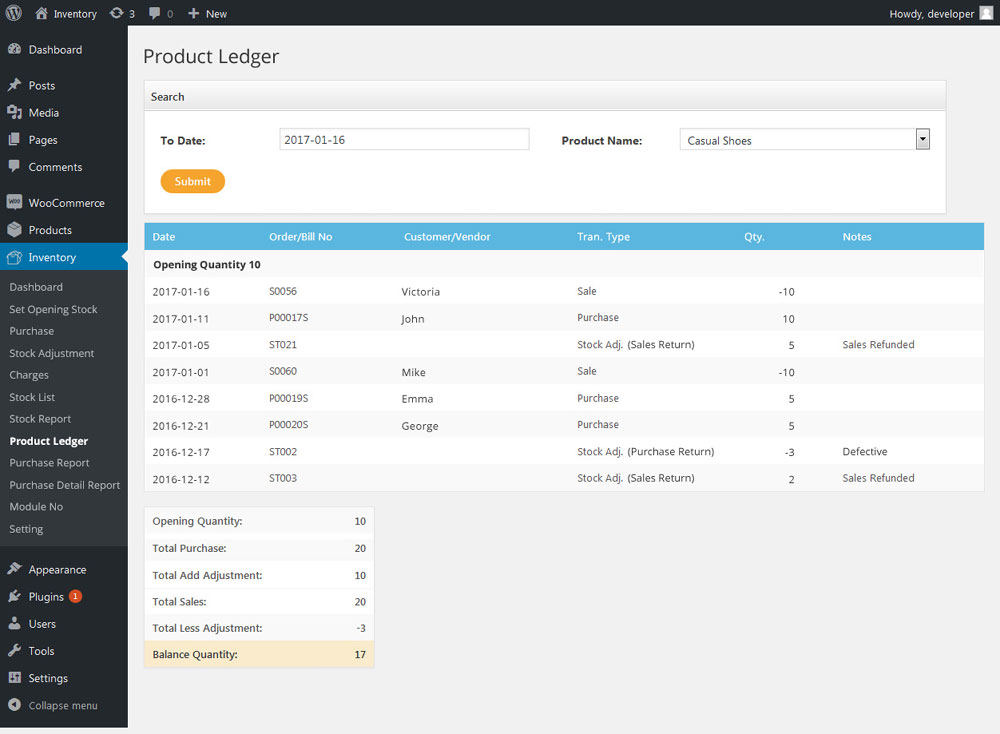Open the Stock Adjustment page link

point(52,353)
